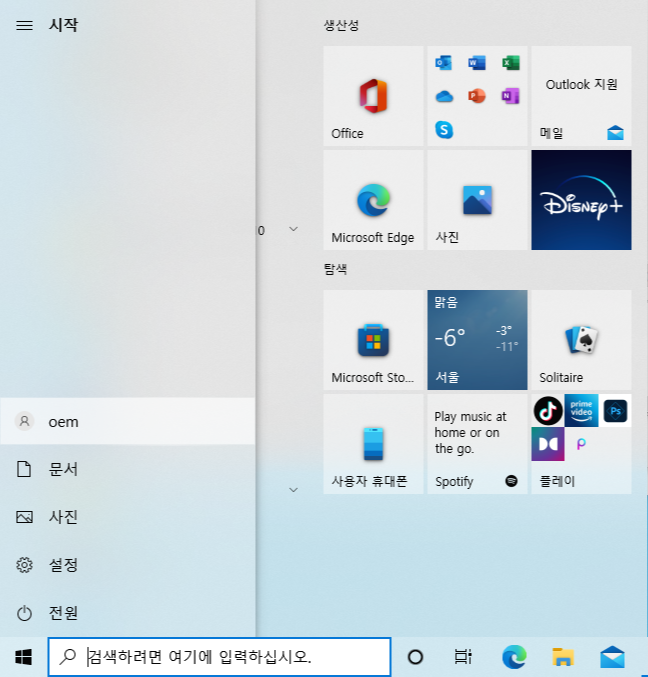Open File Explorer from the taskbar
The height and width of the screenshot is (677, 648).
click(x=563, y=657)
